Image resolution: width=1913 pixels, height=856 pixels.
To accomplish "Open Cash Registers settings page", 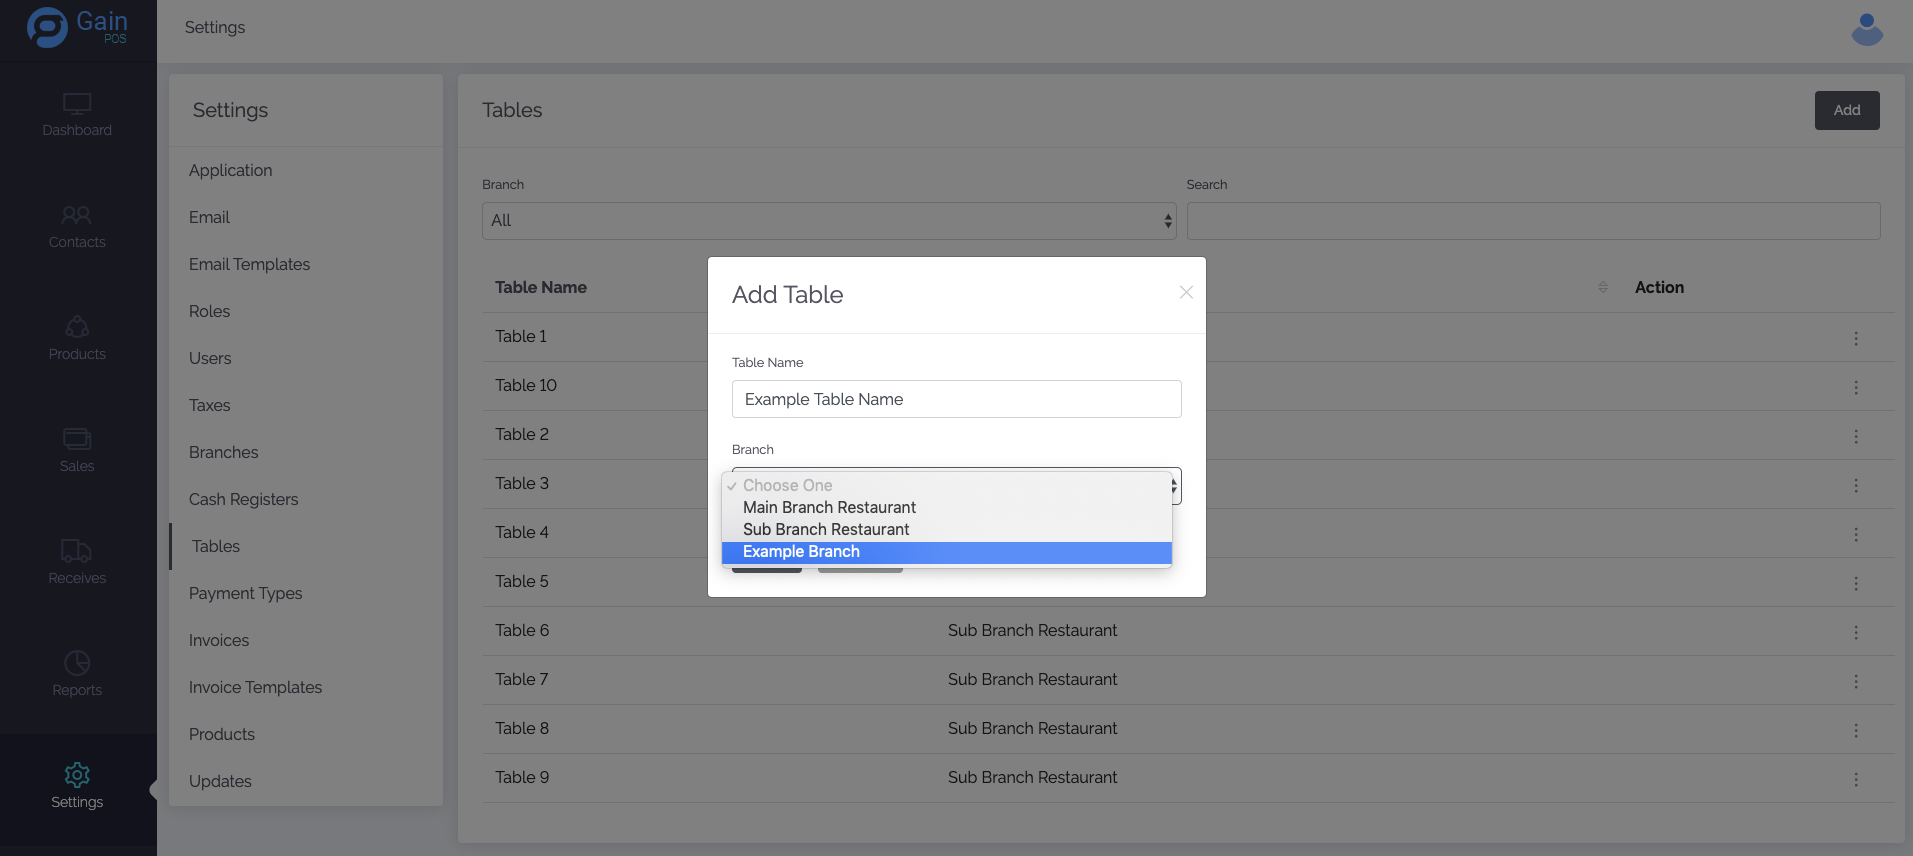I will tap(243, 499).
